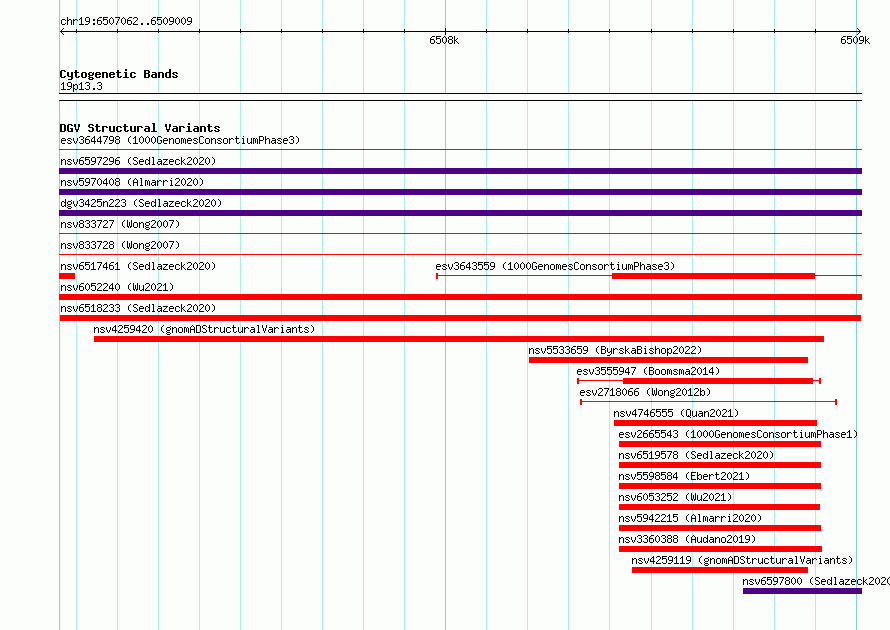Image resolution: width=890 pixels, height=630 pixels.
Task: Open variant nsv833727 (Wong2007)
Action: 120,224
